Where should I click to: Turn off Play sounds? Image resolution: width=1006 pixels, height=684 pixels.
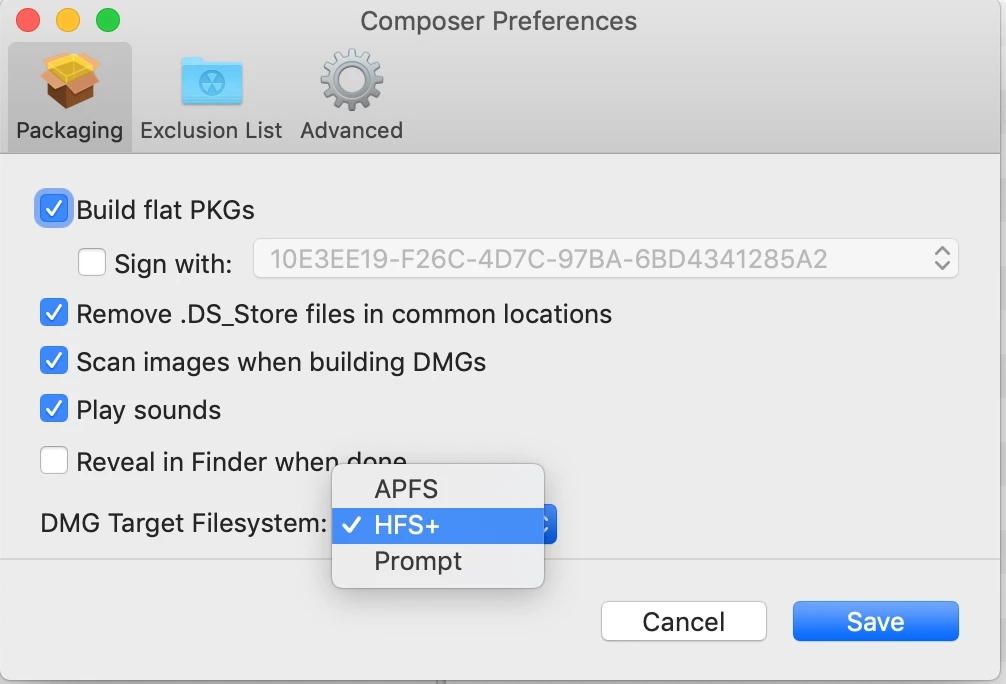tap(54, 409)
